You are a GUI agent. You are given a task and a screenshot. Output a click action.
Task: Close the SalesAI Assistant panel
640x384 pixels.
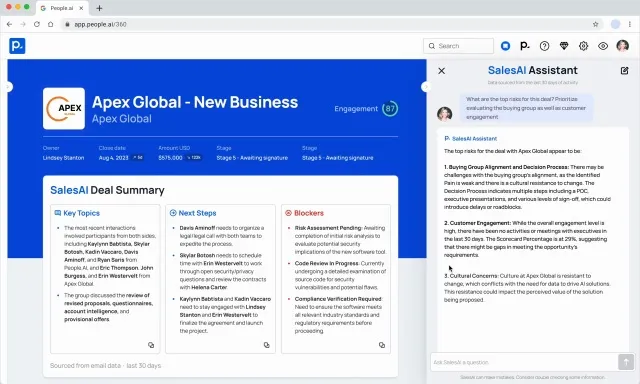pos(442,71)
